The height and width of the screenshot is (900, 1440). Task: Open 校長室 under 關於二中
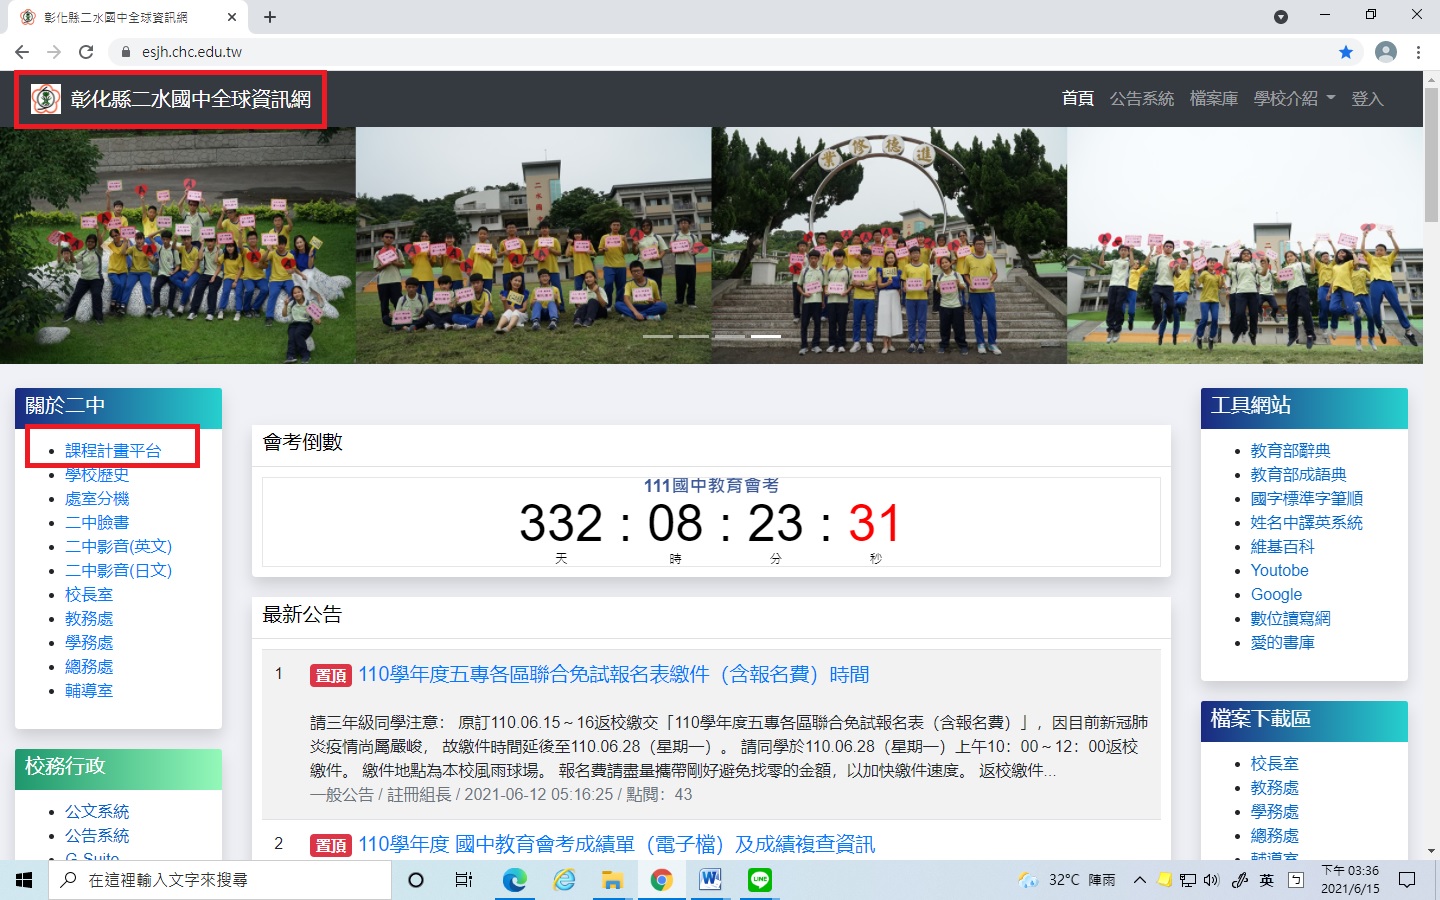[x=89, y=595]
